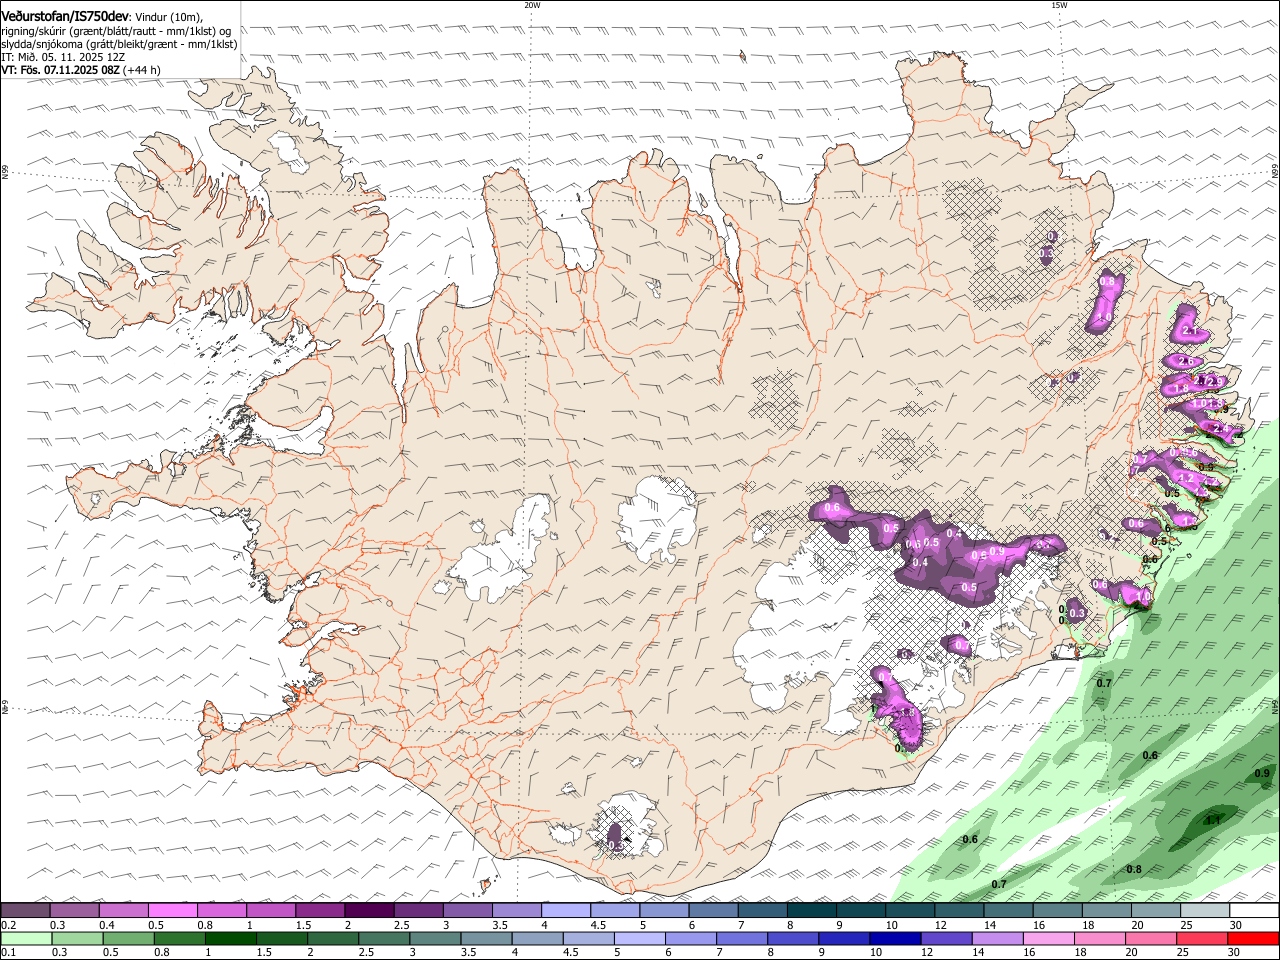Pick the lilac bottom-row swatch labeled 14
Viewport: 1280px width, 960px height.
(997, 938)
